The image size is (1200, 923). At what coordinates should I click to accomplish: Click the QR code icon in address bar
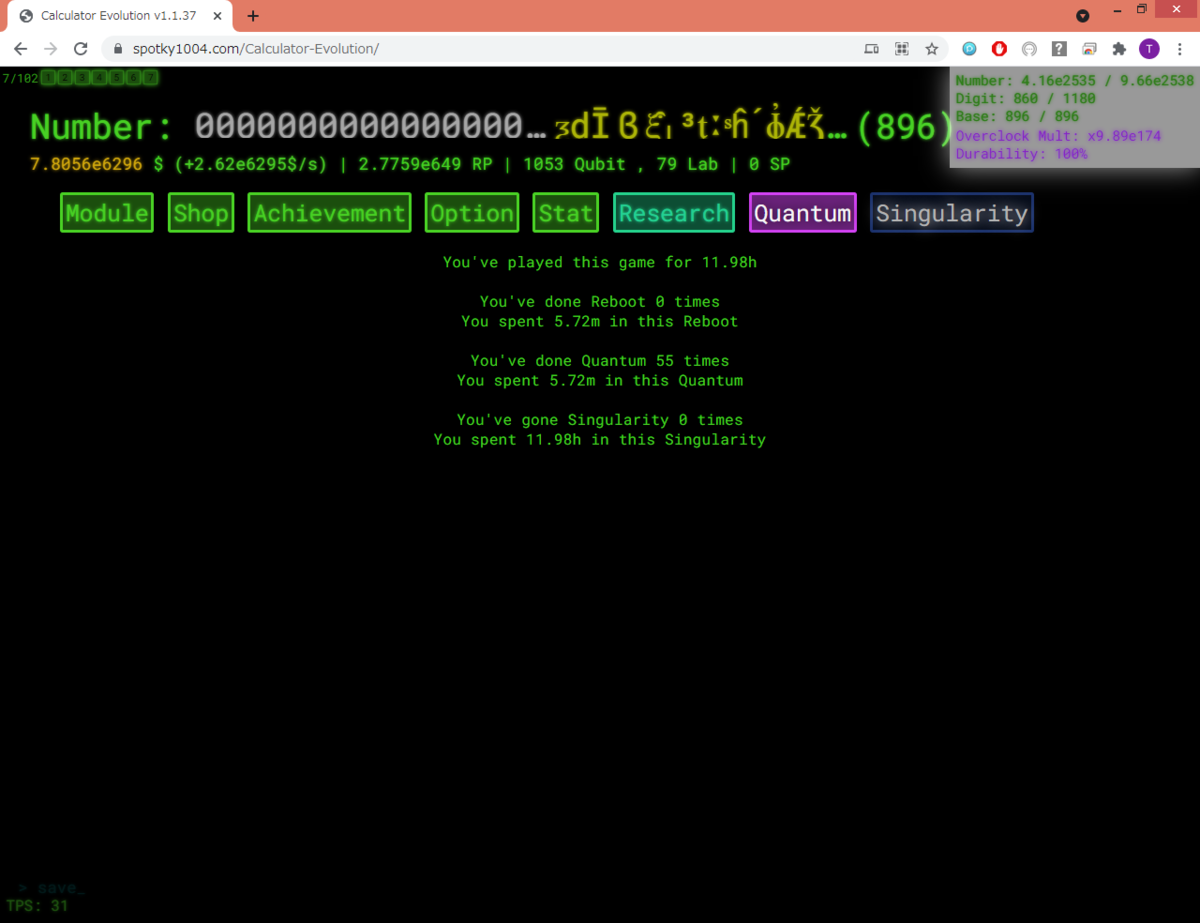click(901, 48)
